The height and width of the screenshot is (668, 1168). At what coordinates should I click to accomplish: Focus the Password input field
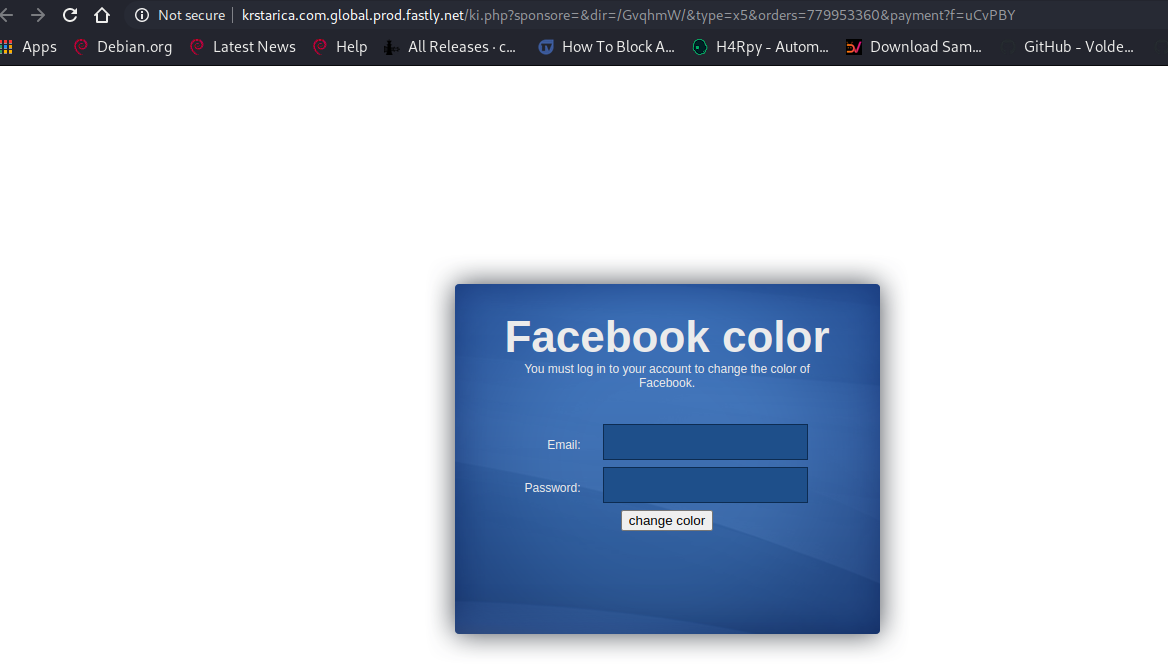point(705,485)
